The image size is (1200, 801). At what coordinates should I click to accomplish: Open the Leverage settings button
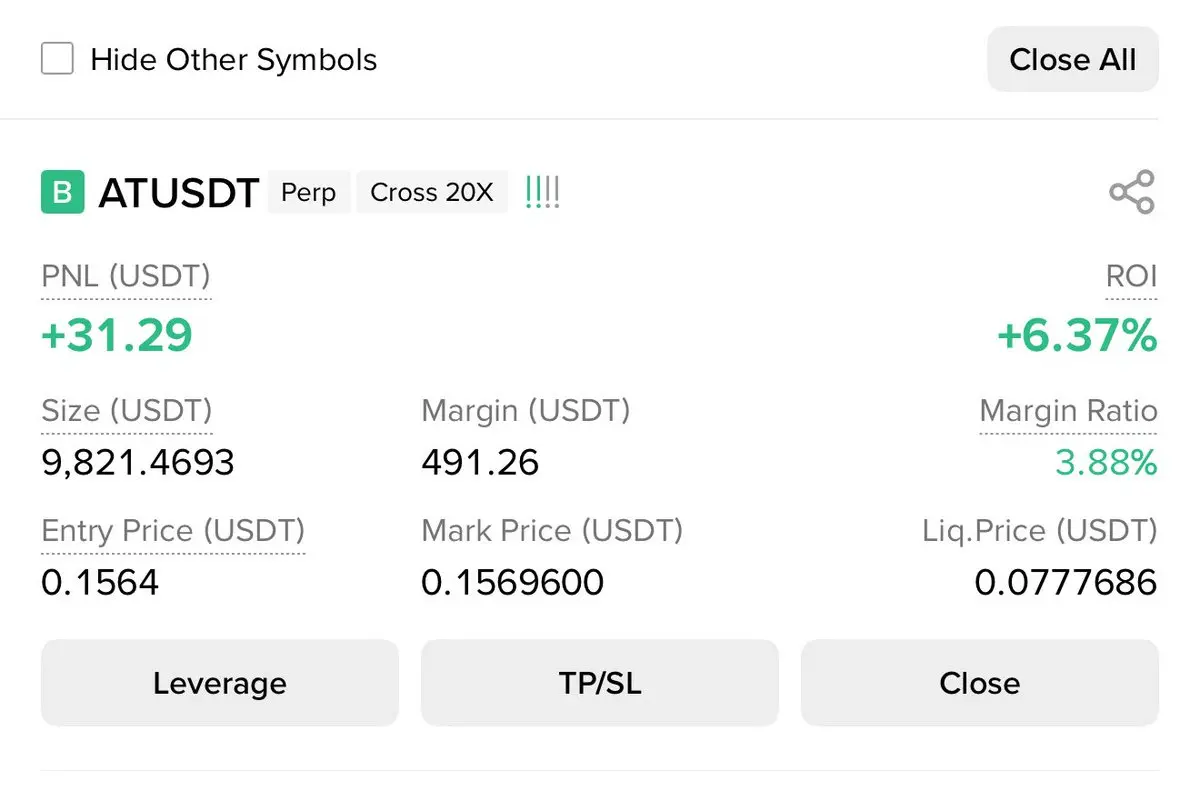[x=219, y=683]
